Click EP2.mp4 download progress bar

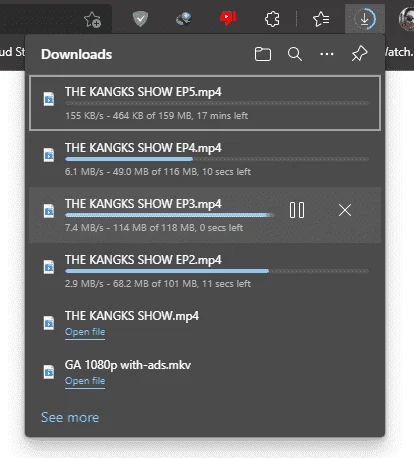pos(217,271)
